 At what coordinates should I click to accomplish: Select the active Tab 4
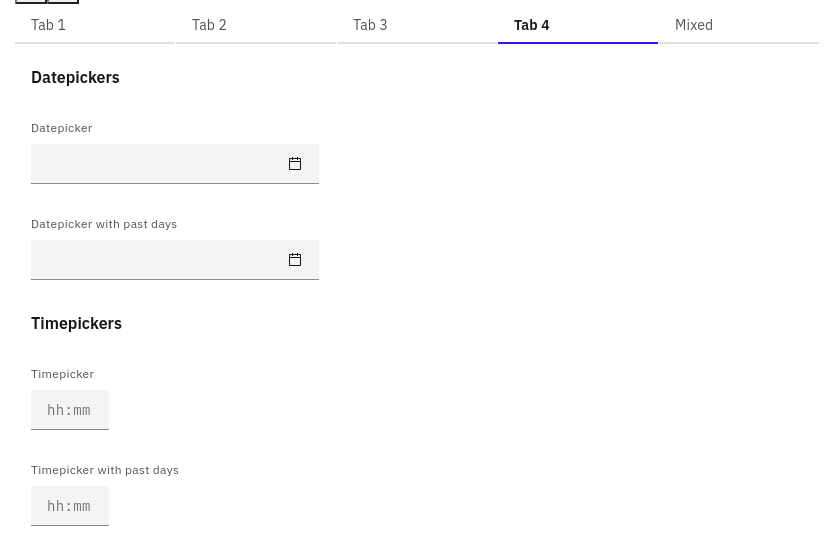[578, 25]
